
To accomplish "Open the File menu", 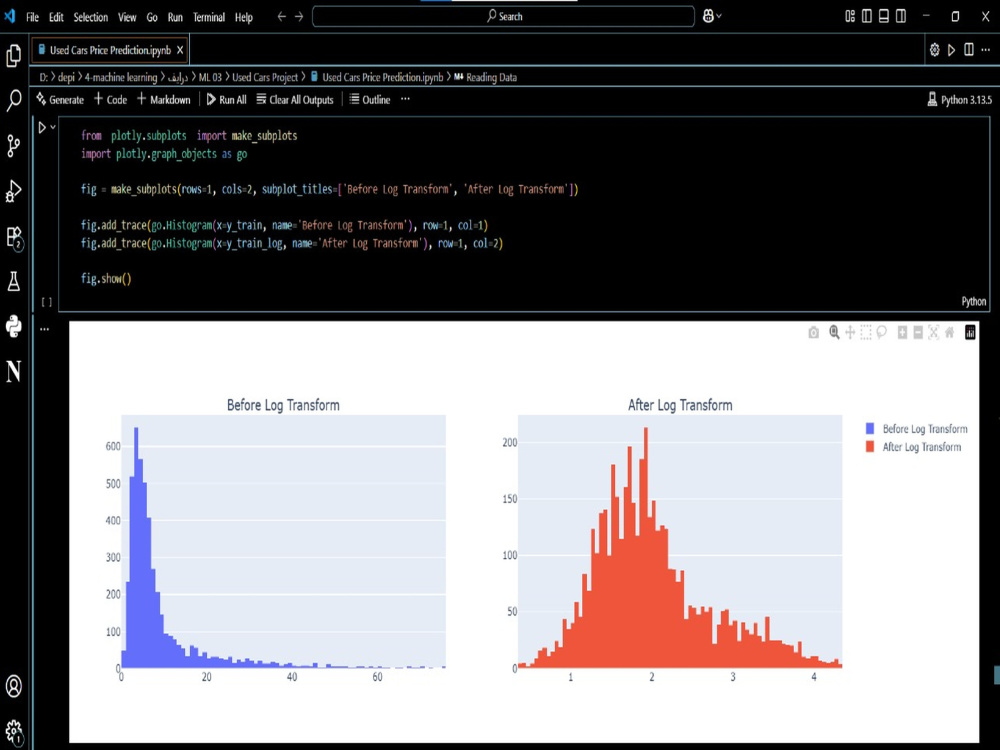I will click(32, 17).
